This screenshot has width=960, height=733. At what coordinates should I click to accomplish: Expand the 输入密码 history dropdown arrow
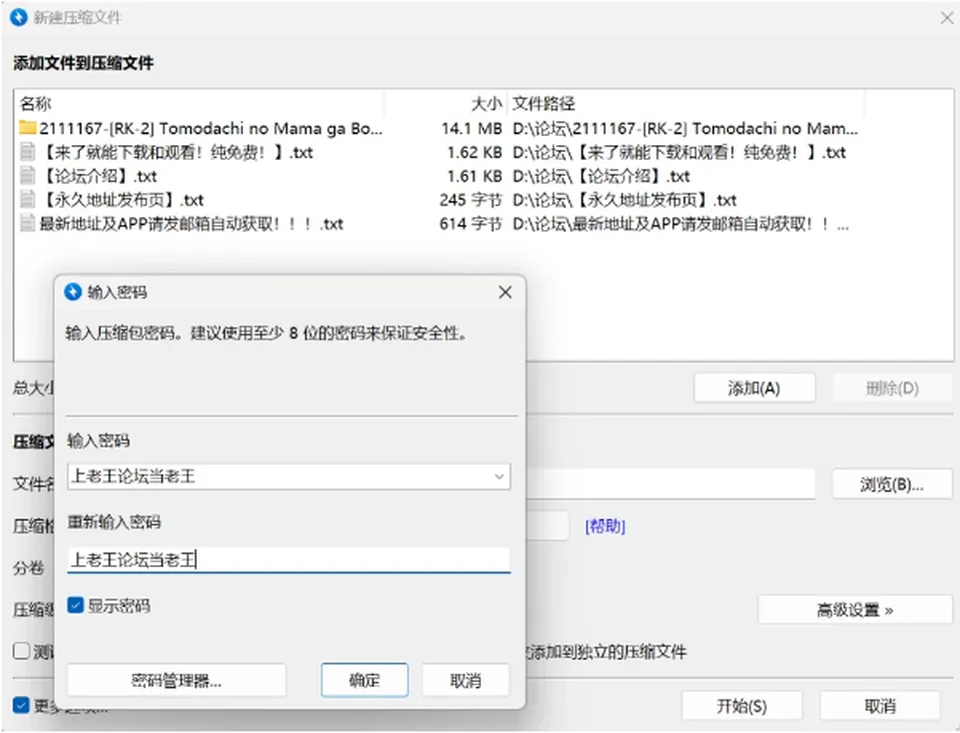click(500, 476)
